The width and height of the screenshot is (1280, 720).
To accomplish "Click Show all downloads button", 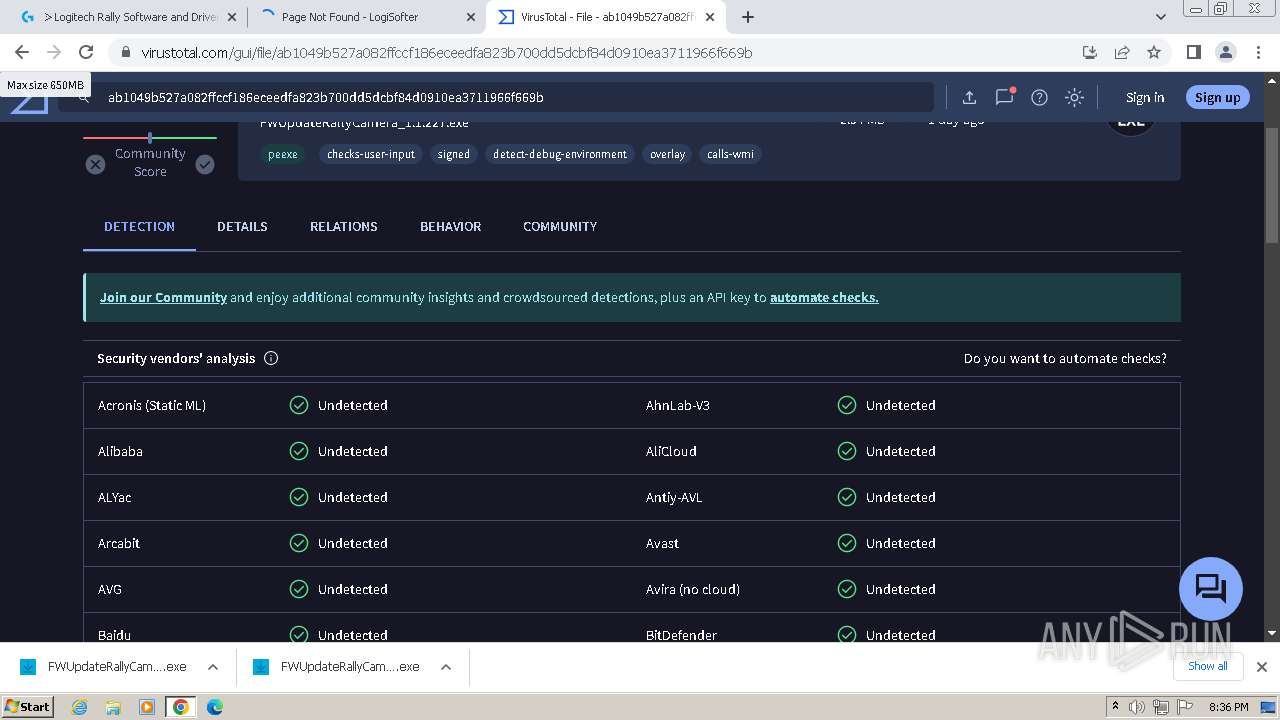I will (x=1207, y=666).
